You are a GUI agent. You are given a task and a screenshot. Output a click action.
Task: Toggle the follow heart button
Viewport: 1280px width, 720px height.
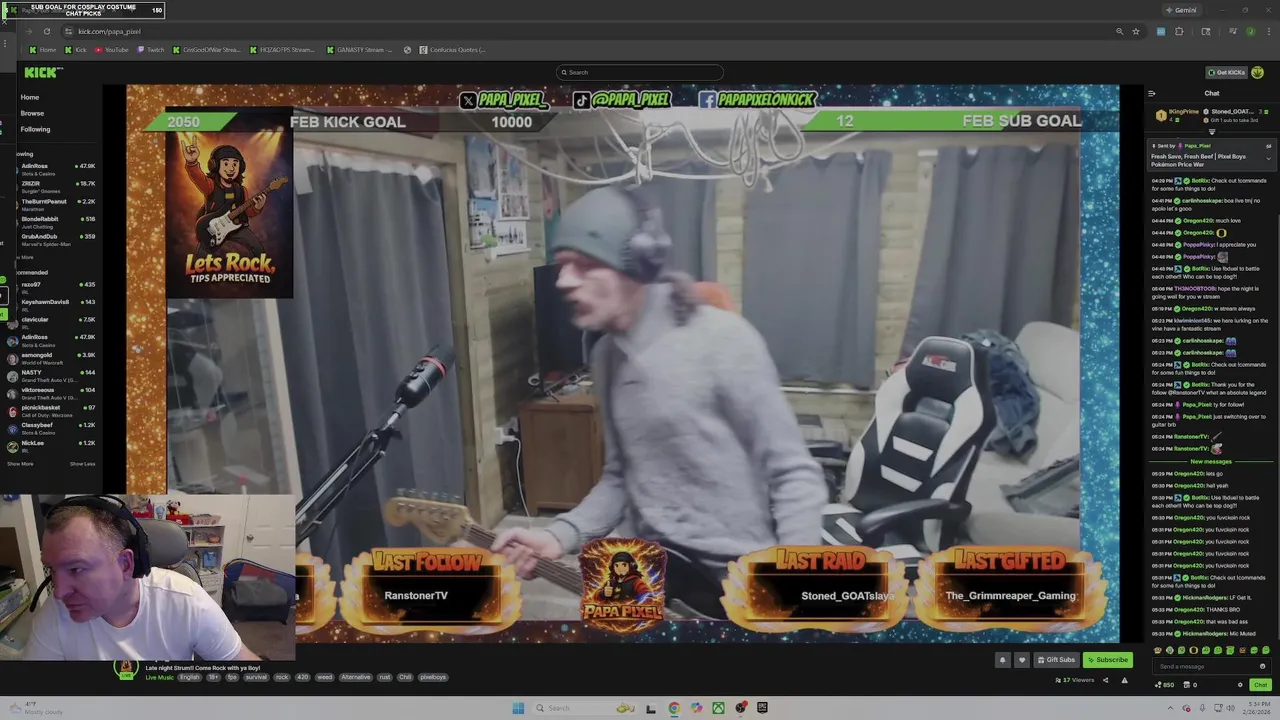pyautogui.click(x=1021, y=660)
